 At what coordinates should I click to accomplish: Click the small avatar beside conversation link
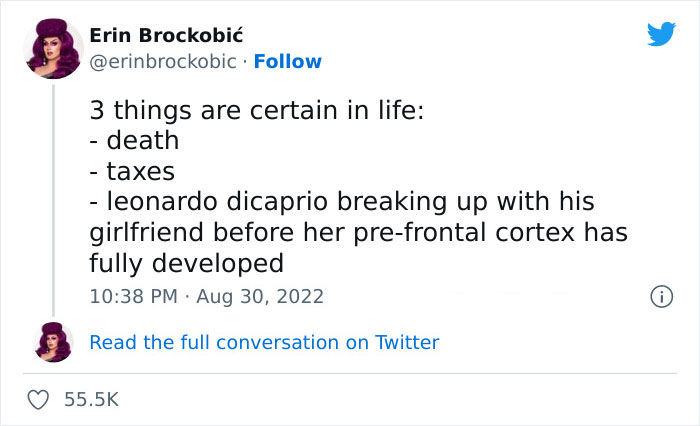pos(53,342)
